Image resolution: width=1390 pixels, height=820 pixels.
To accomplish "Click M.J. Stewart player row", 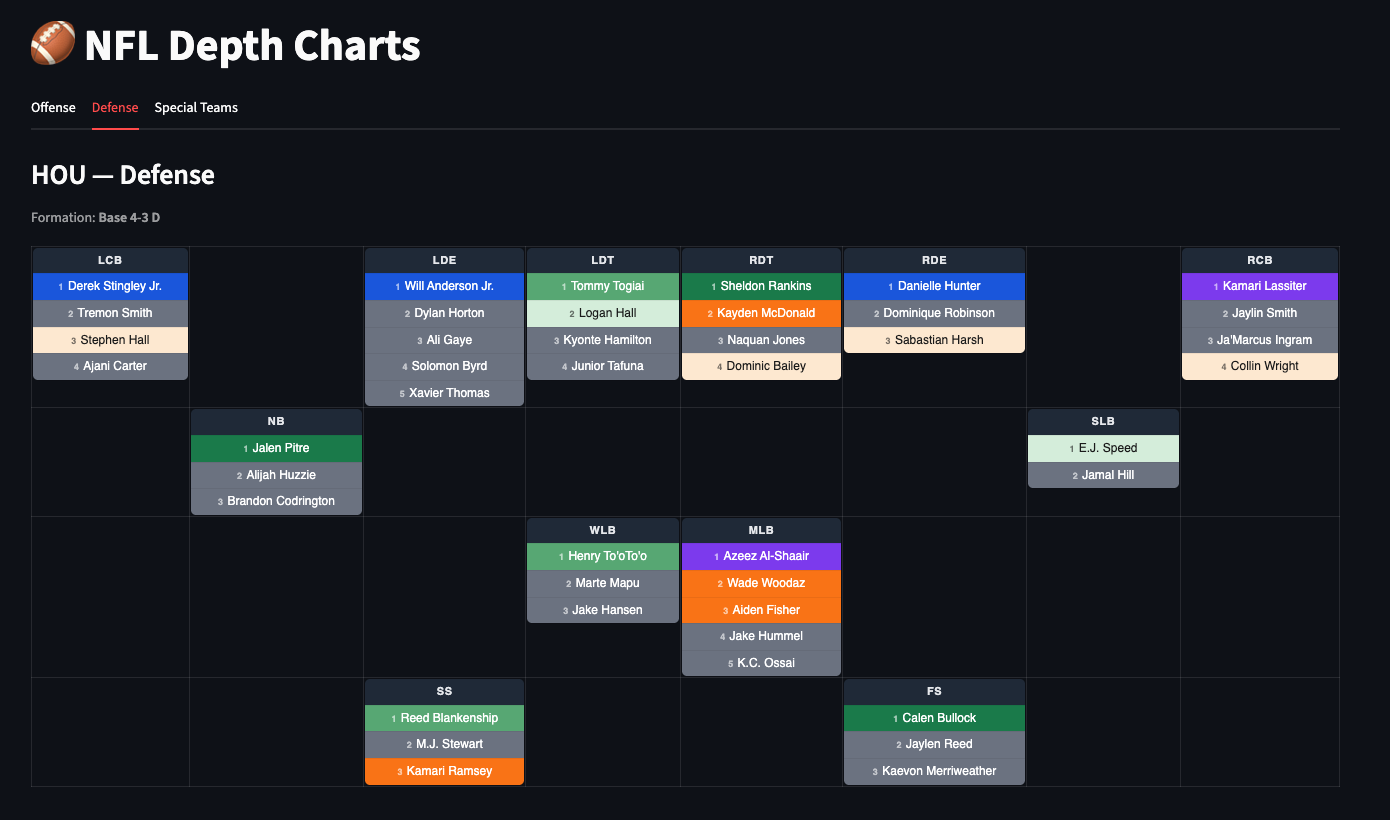I will point(444,744).
